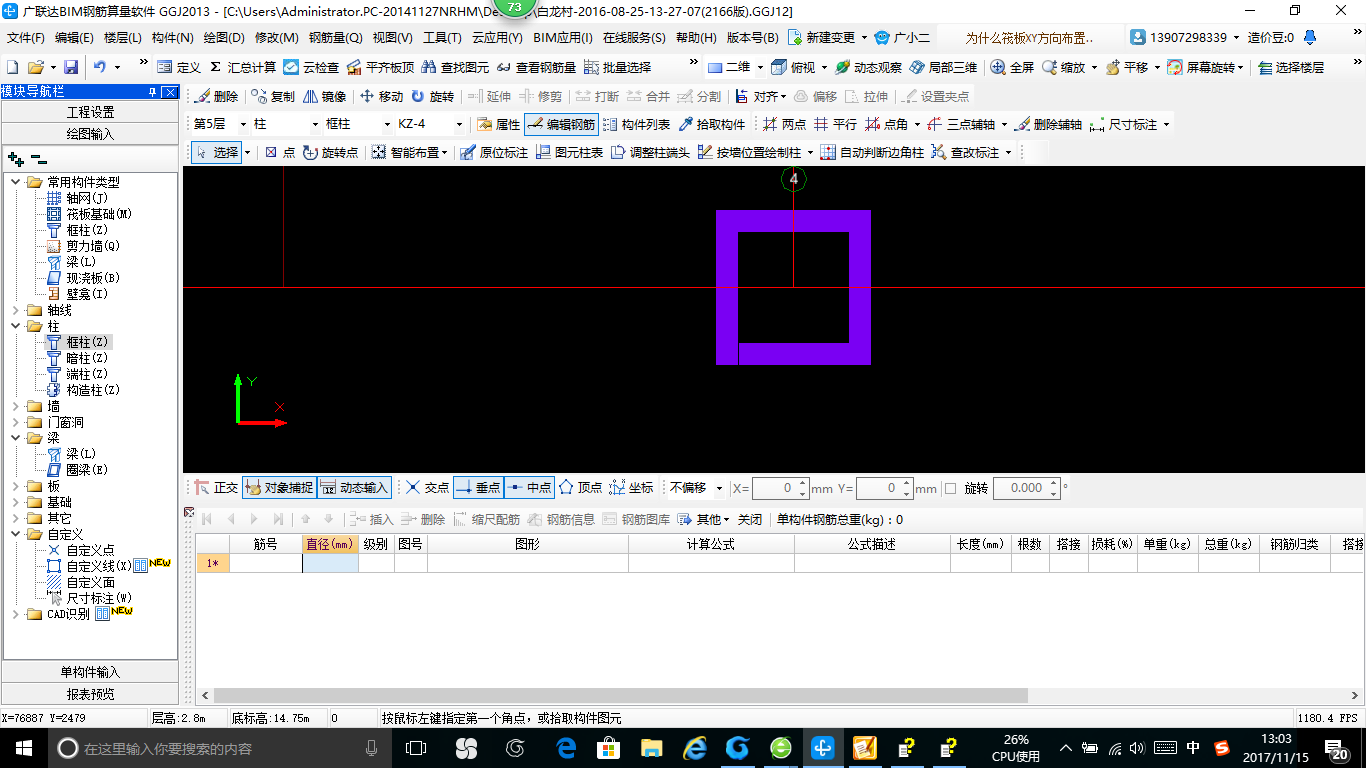1366x768 pixels.
Task: Toggle 编辑钢筋 edit rebar button
Action: coord(561,125)
